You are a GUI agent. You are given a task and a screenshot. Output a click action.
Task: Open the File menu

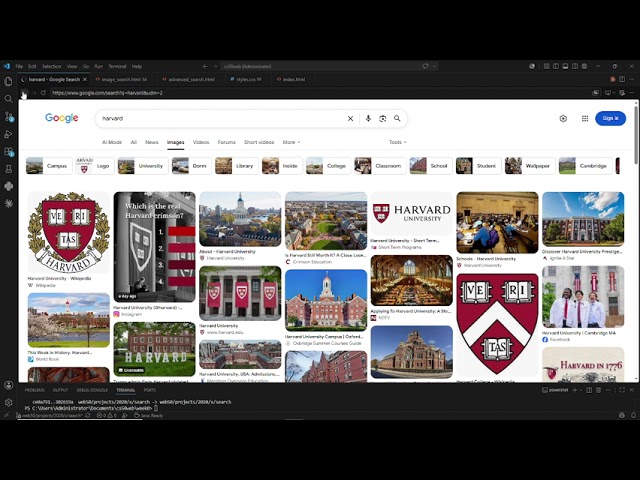click(19, 66)
